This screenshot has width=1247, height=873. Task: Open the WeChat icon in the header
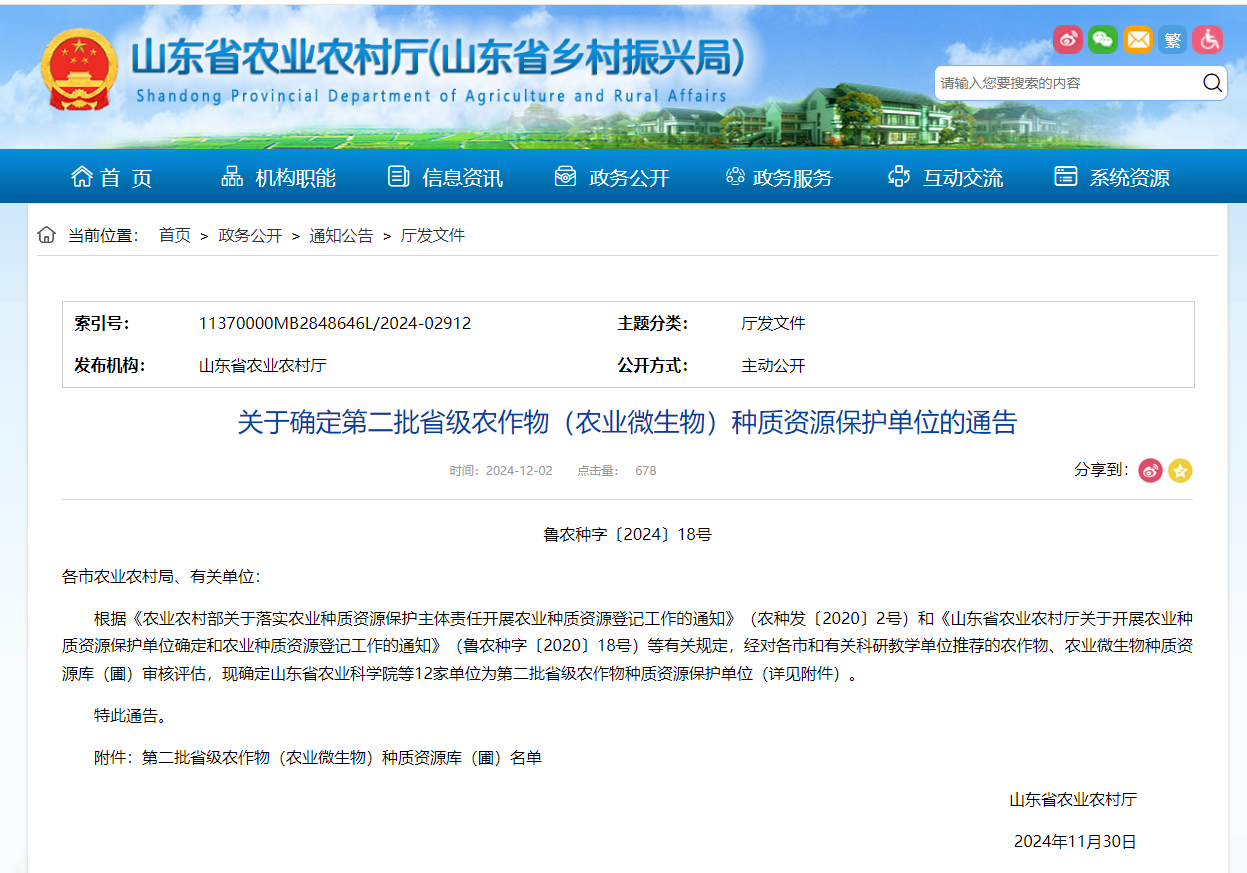[1103, 40]
